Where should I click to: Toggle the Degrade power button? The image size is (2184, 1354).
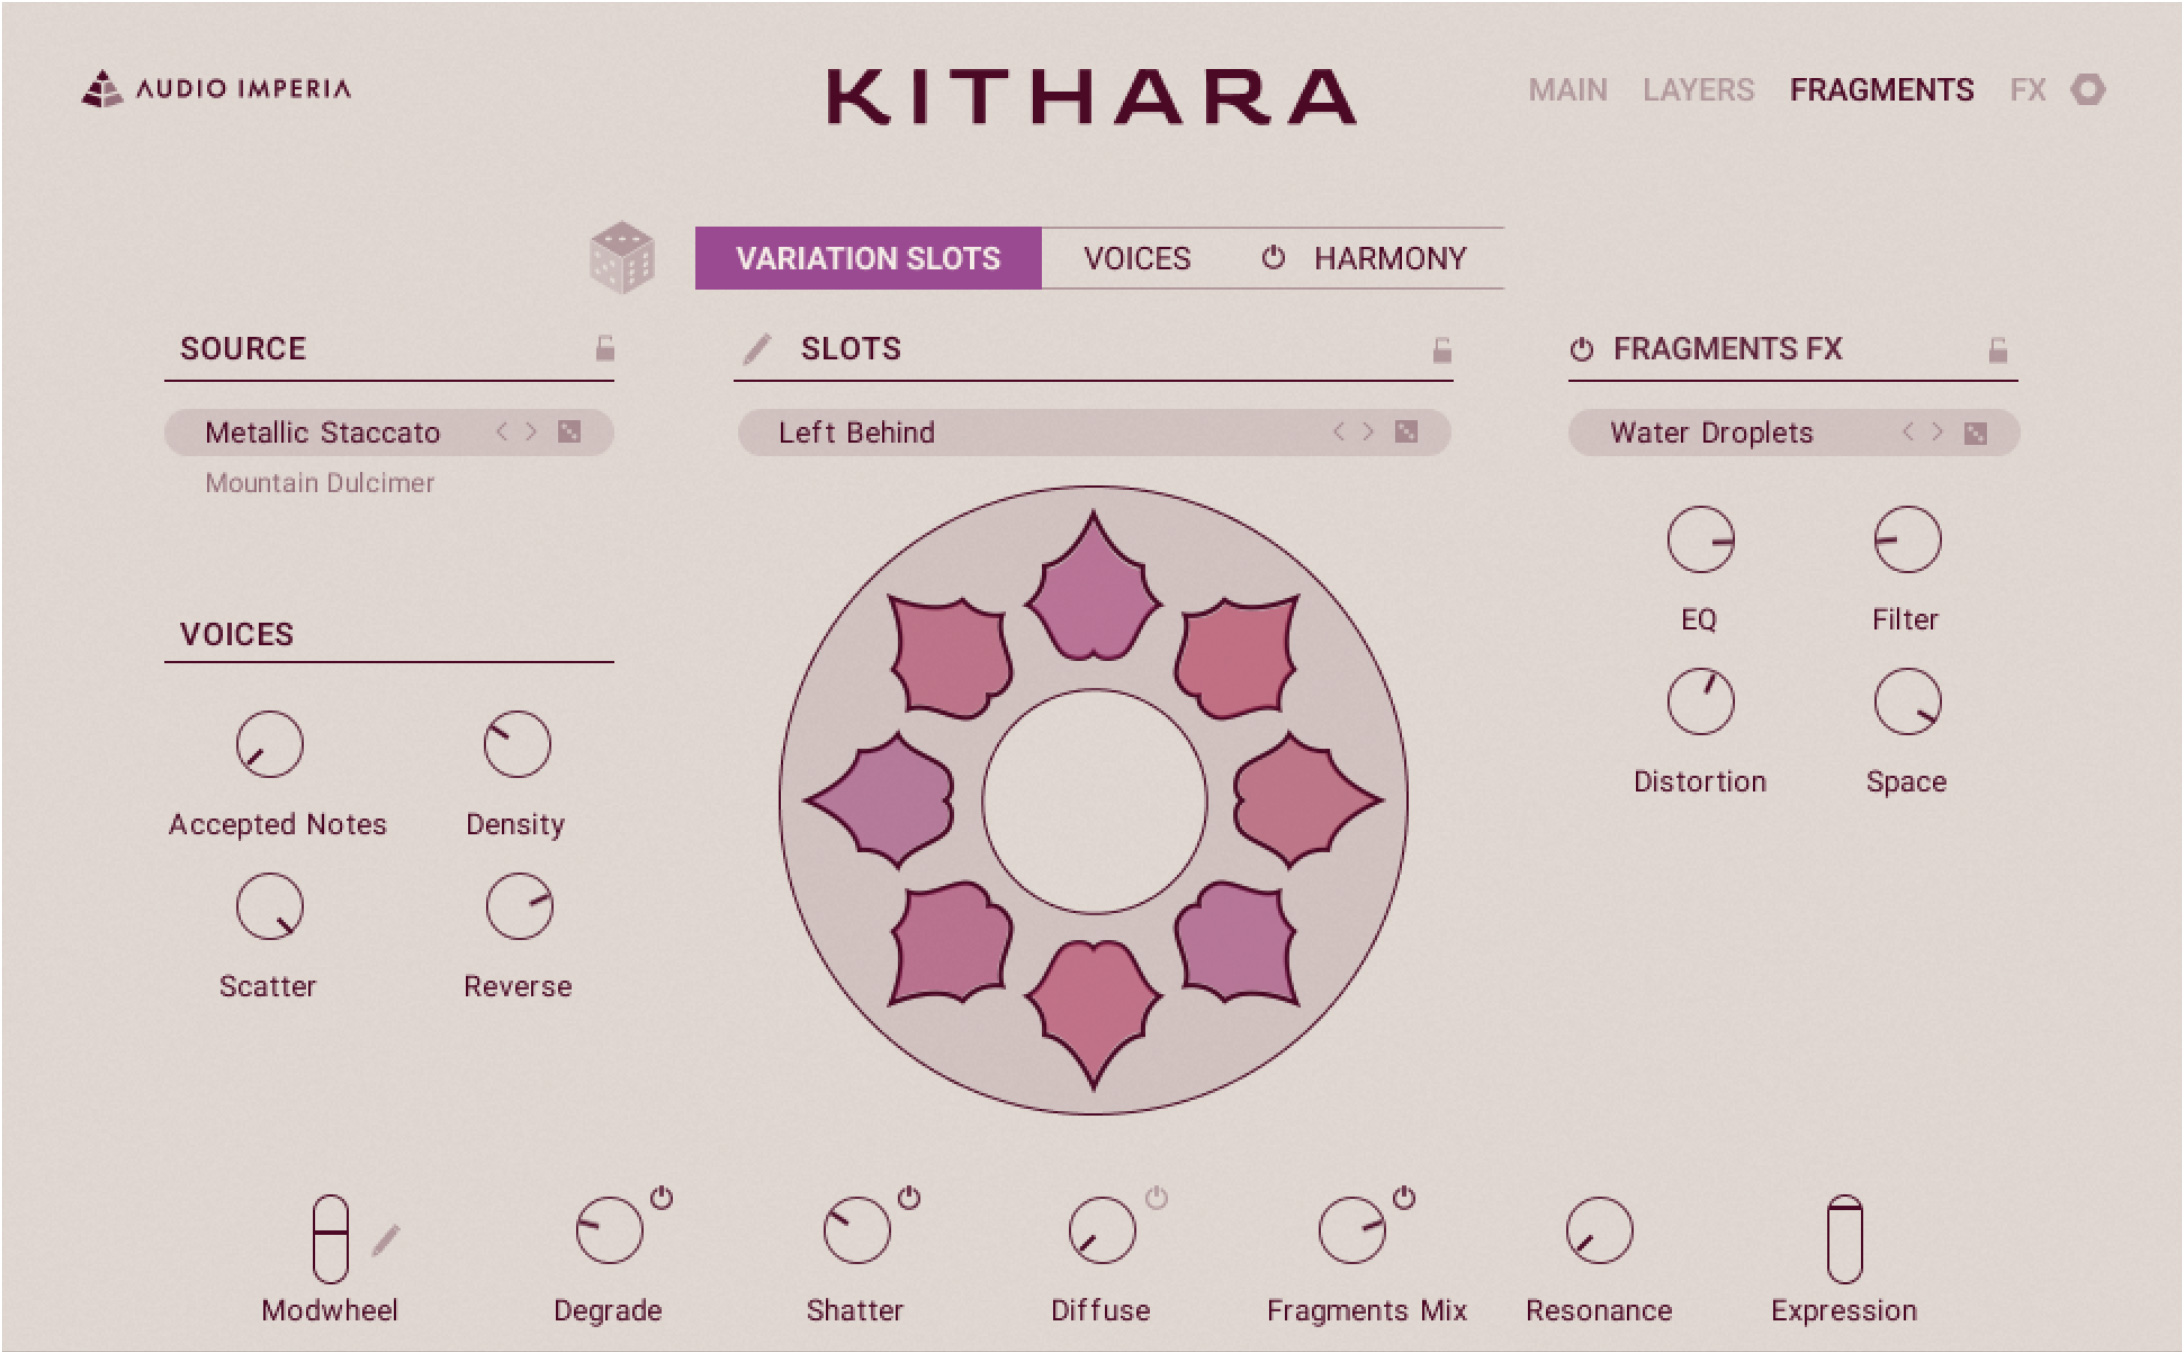coord(661,1197)
